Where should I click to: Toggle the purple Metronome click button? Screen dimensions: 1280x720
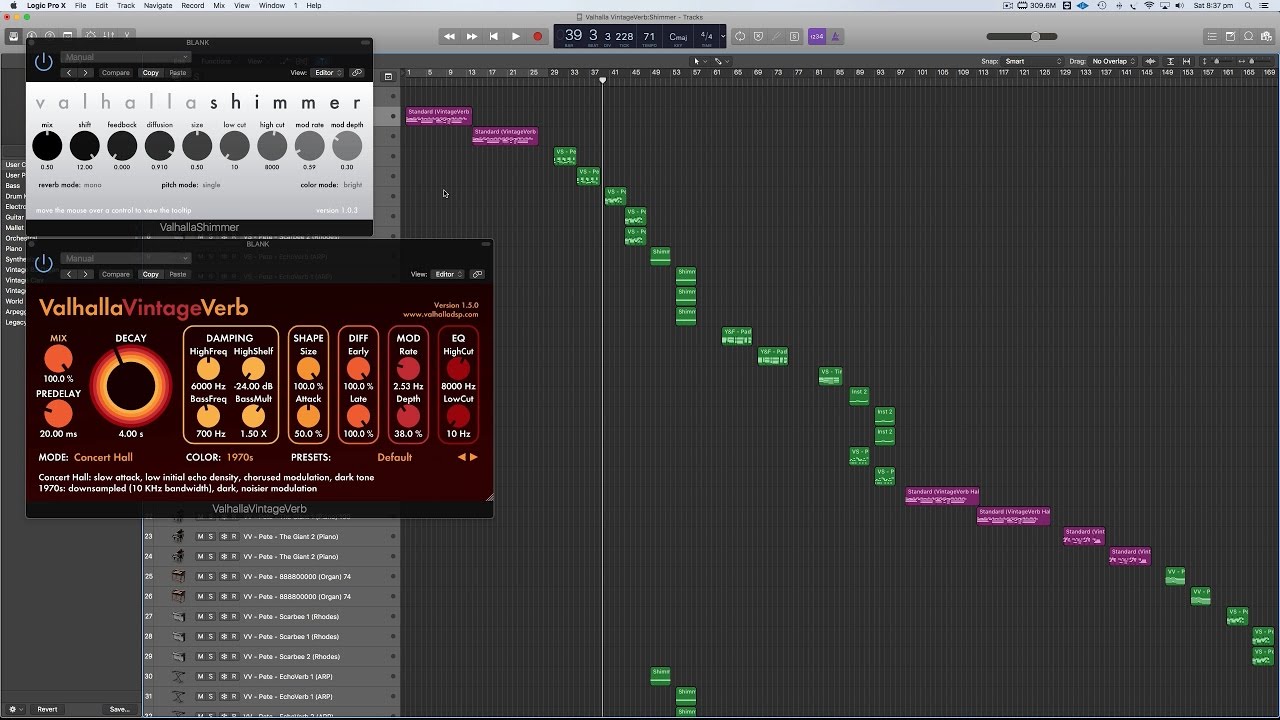point(835,37)
